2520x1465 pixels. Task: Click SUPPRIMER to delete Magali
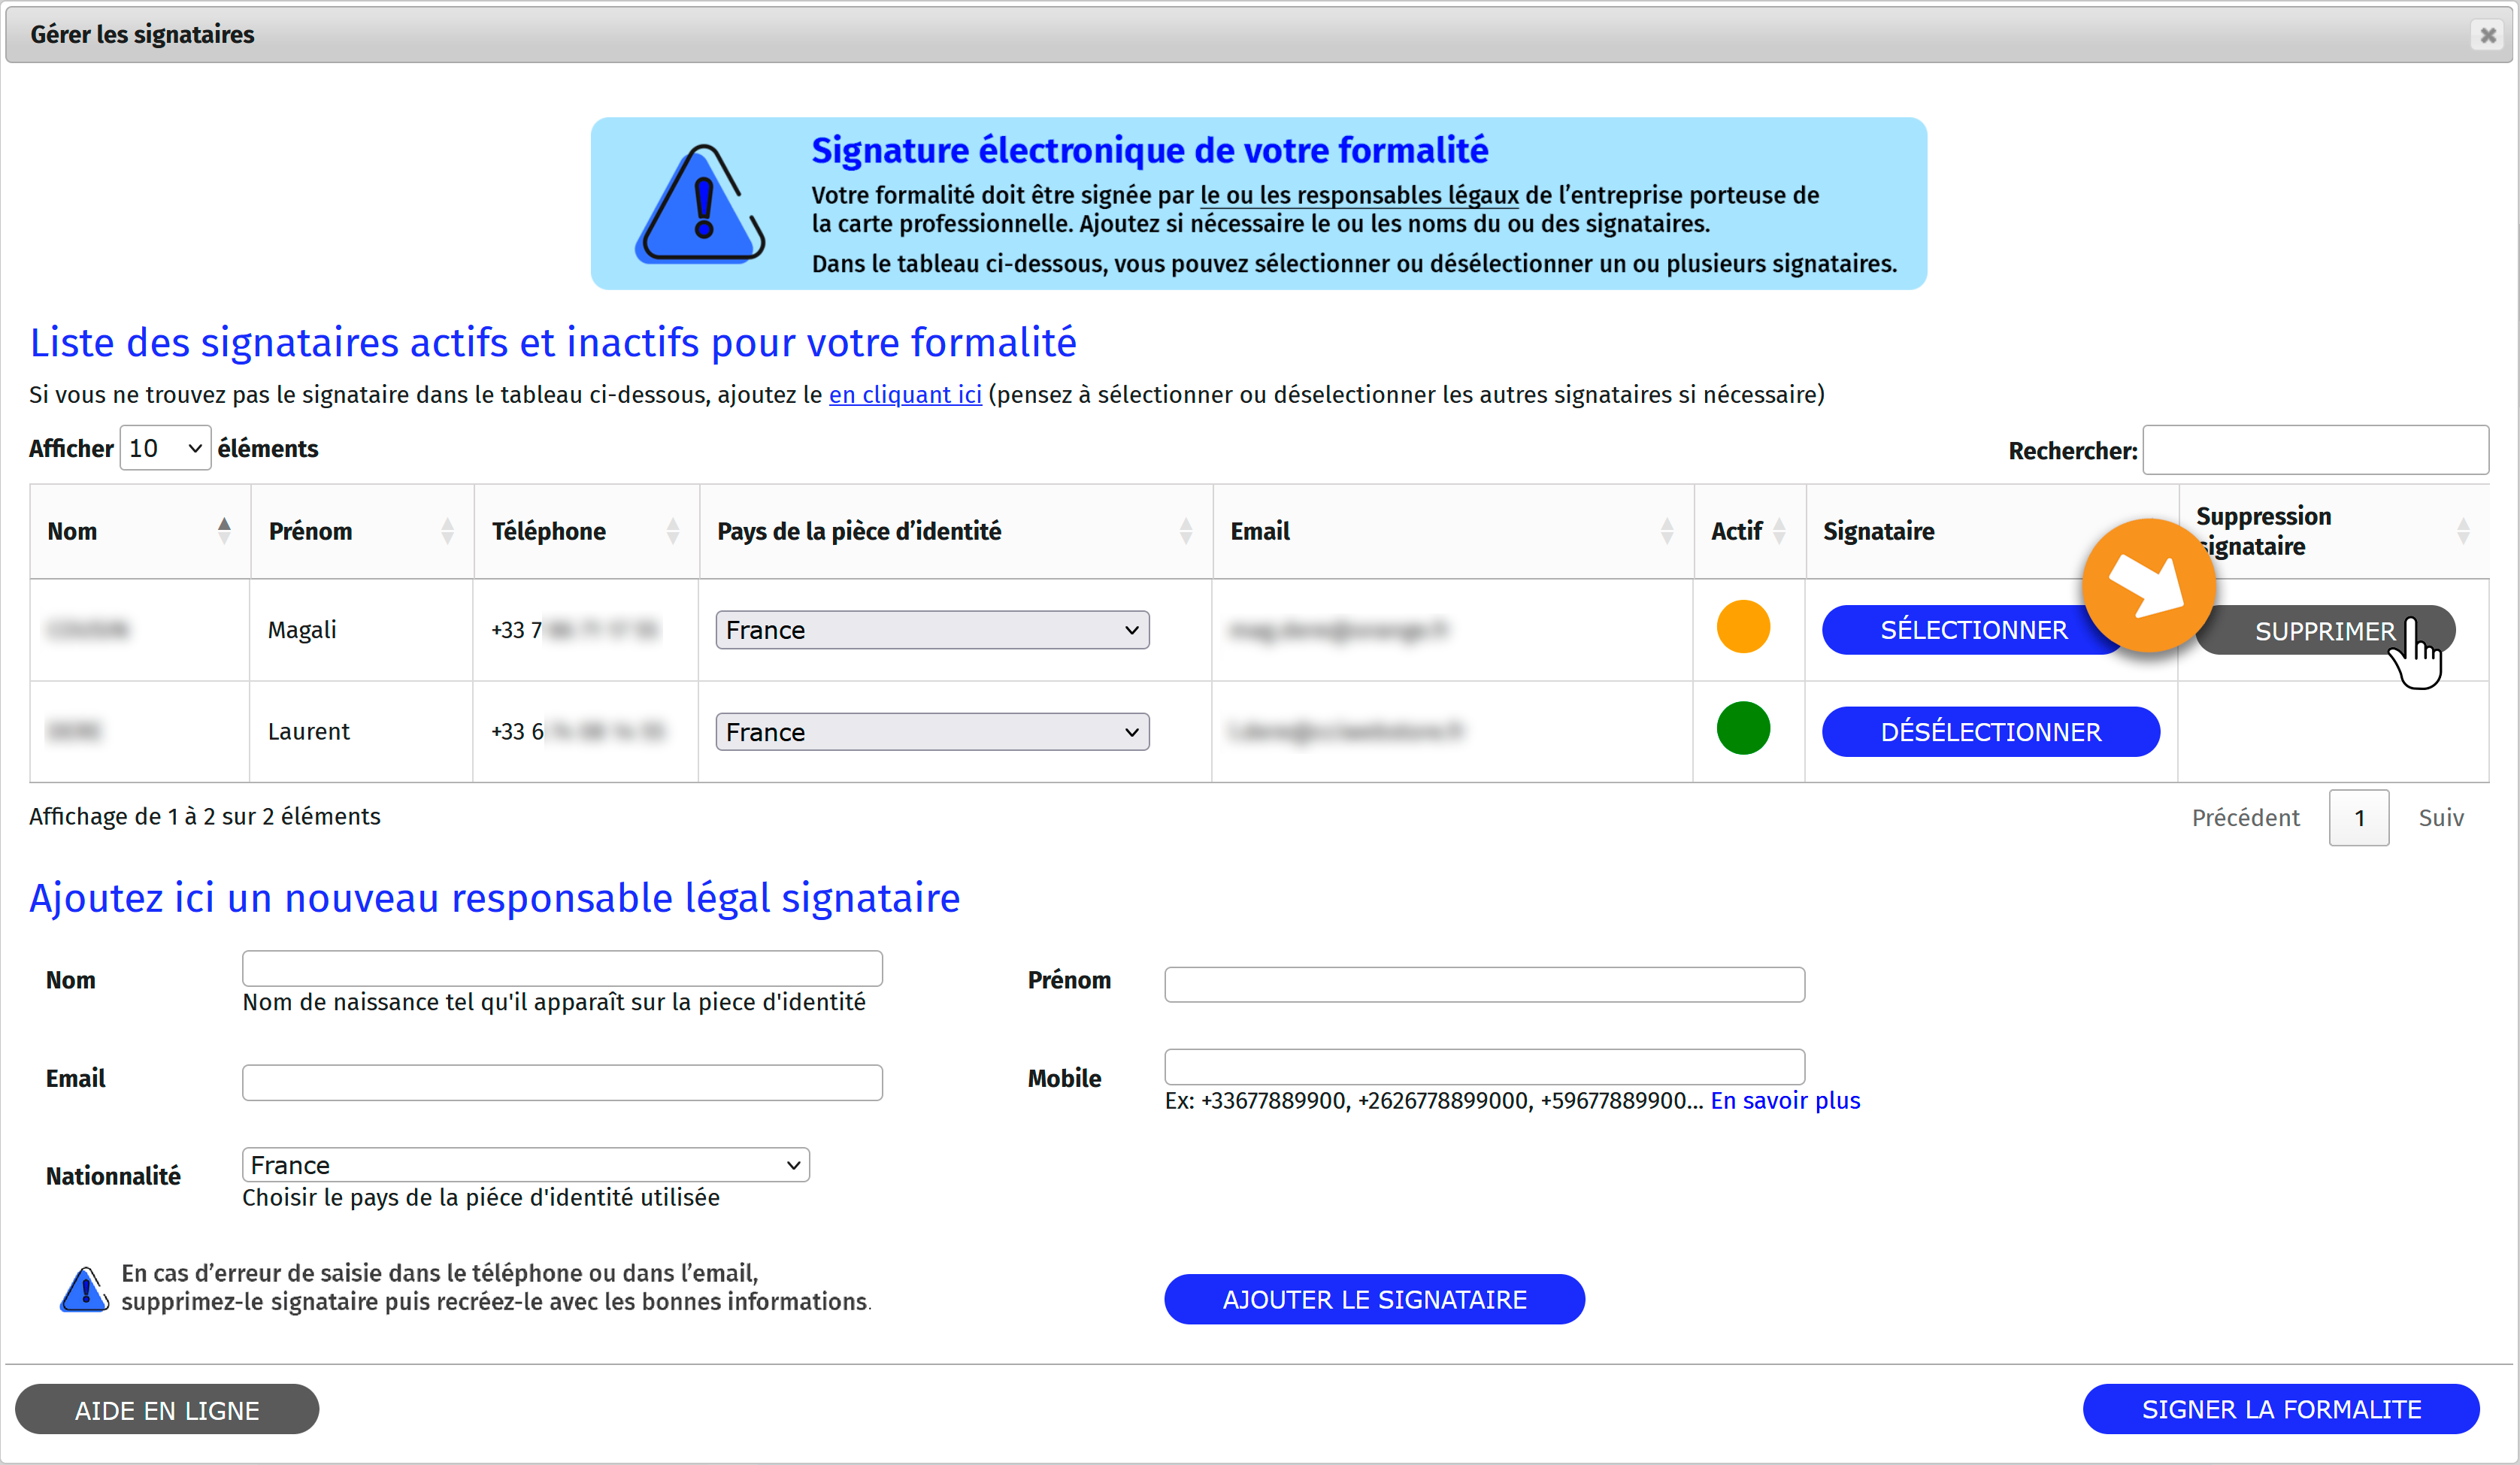click(x=2325, y=631)
